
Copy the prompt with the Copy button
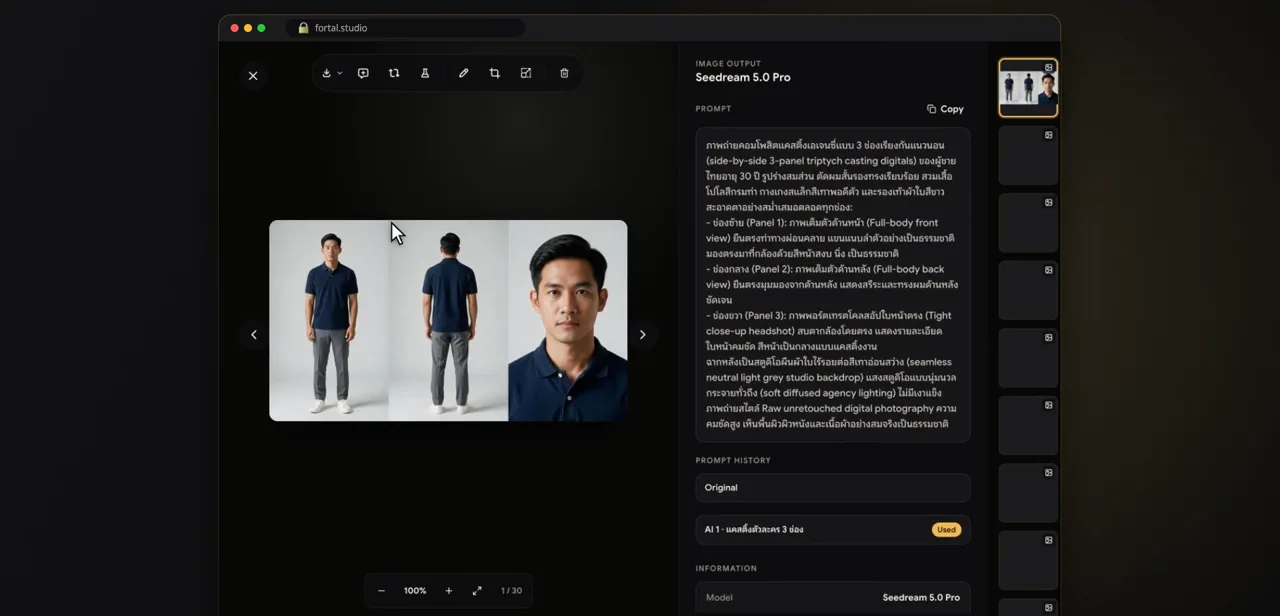(x=945, y=109)
